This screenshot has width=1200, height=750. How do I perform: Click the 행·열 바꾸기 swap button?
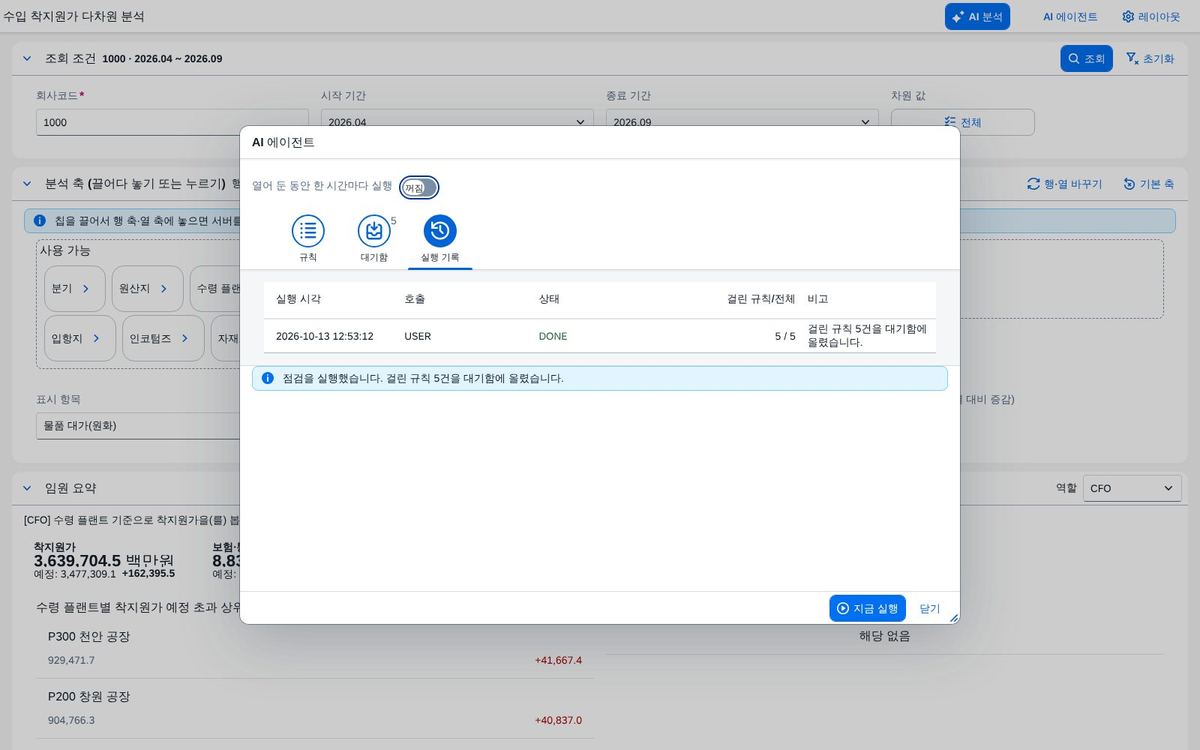coord(1065,184)
